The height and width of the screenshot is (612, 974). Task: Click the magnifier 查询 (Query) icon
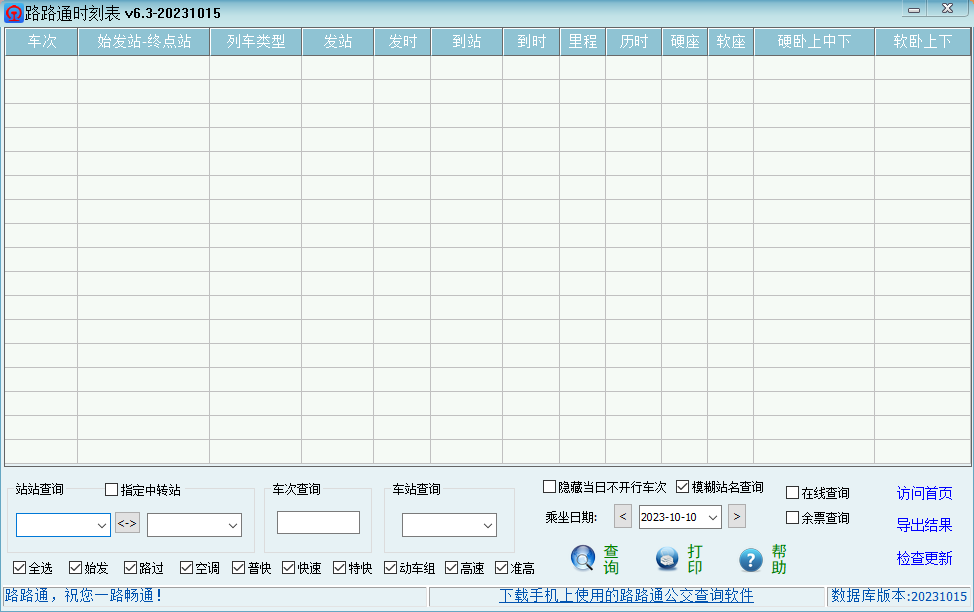pos(583,559)
